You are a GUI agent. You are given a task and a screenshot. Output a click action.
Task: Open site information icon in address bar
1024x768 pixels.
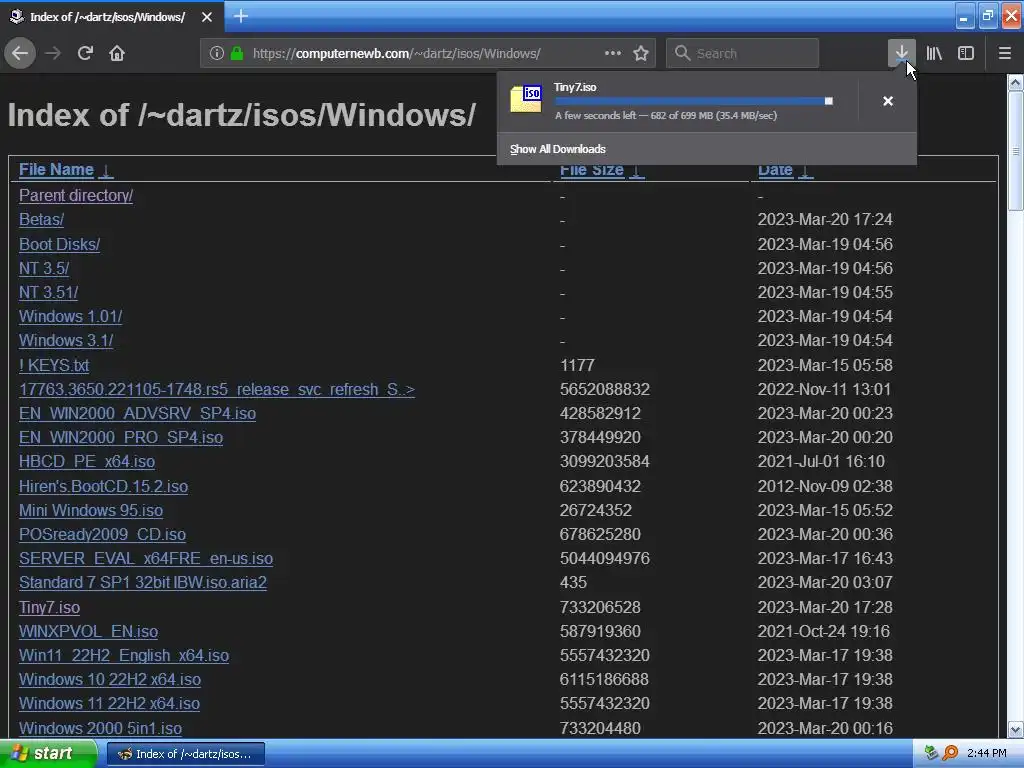217,53
